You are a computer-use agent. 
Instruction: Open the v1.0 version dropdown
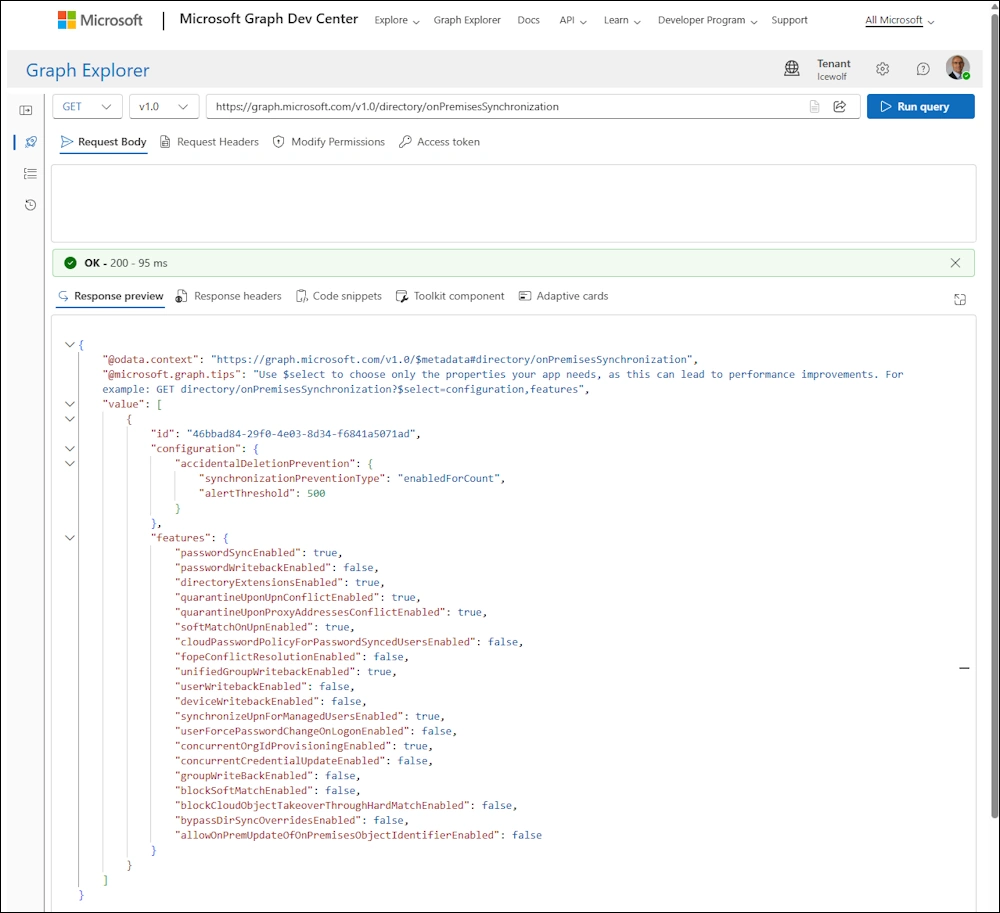click(x=164, y=106)
